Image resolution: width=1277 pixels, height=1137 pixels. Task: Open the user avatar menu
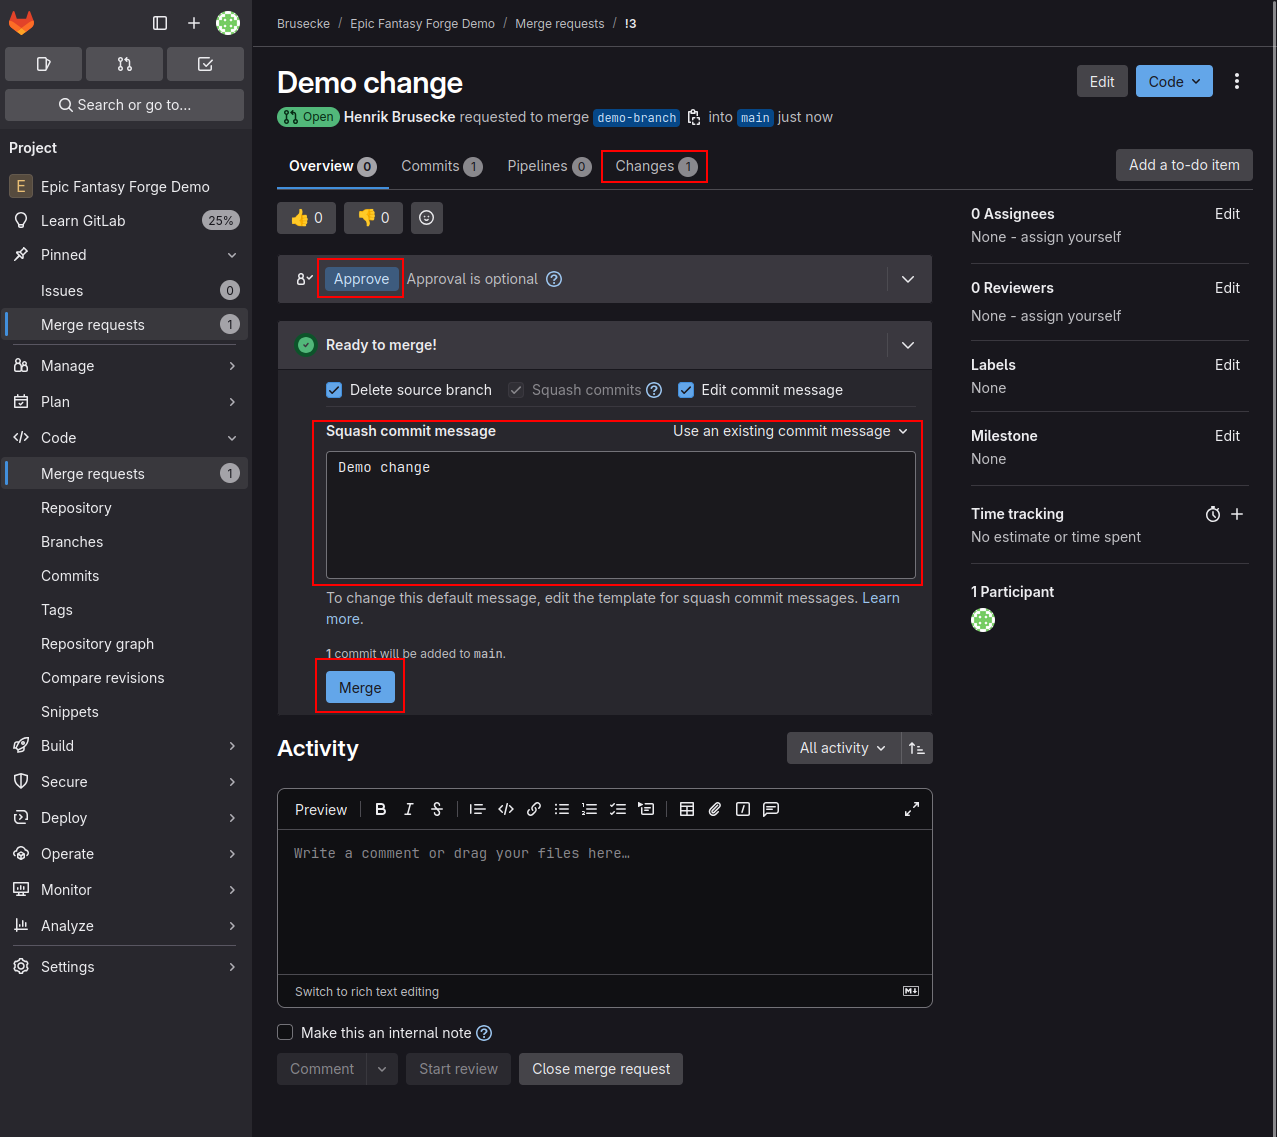(x=228, y=23)
